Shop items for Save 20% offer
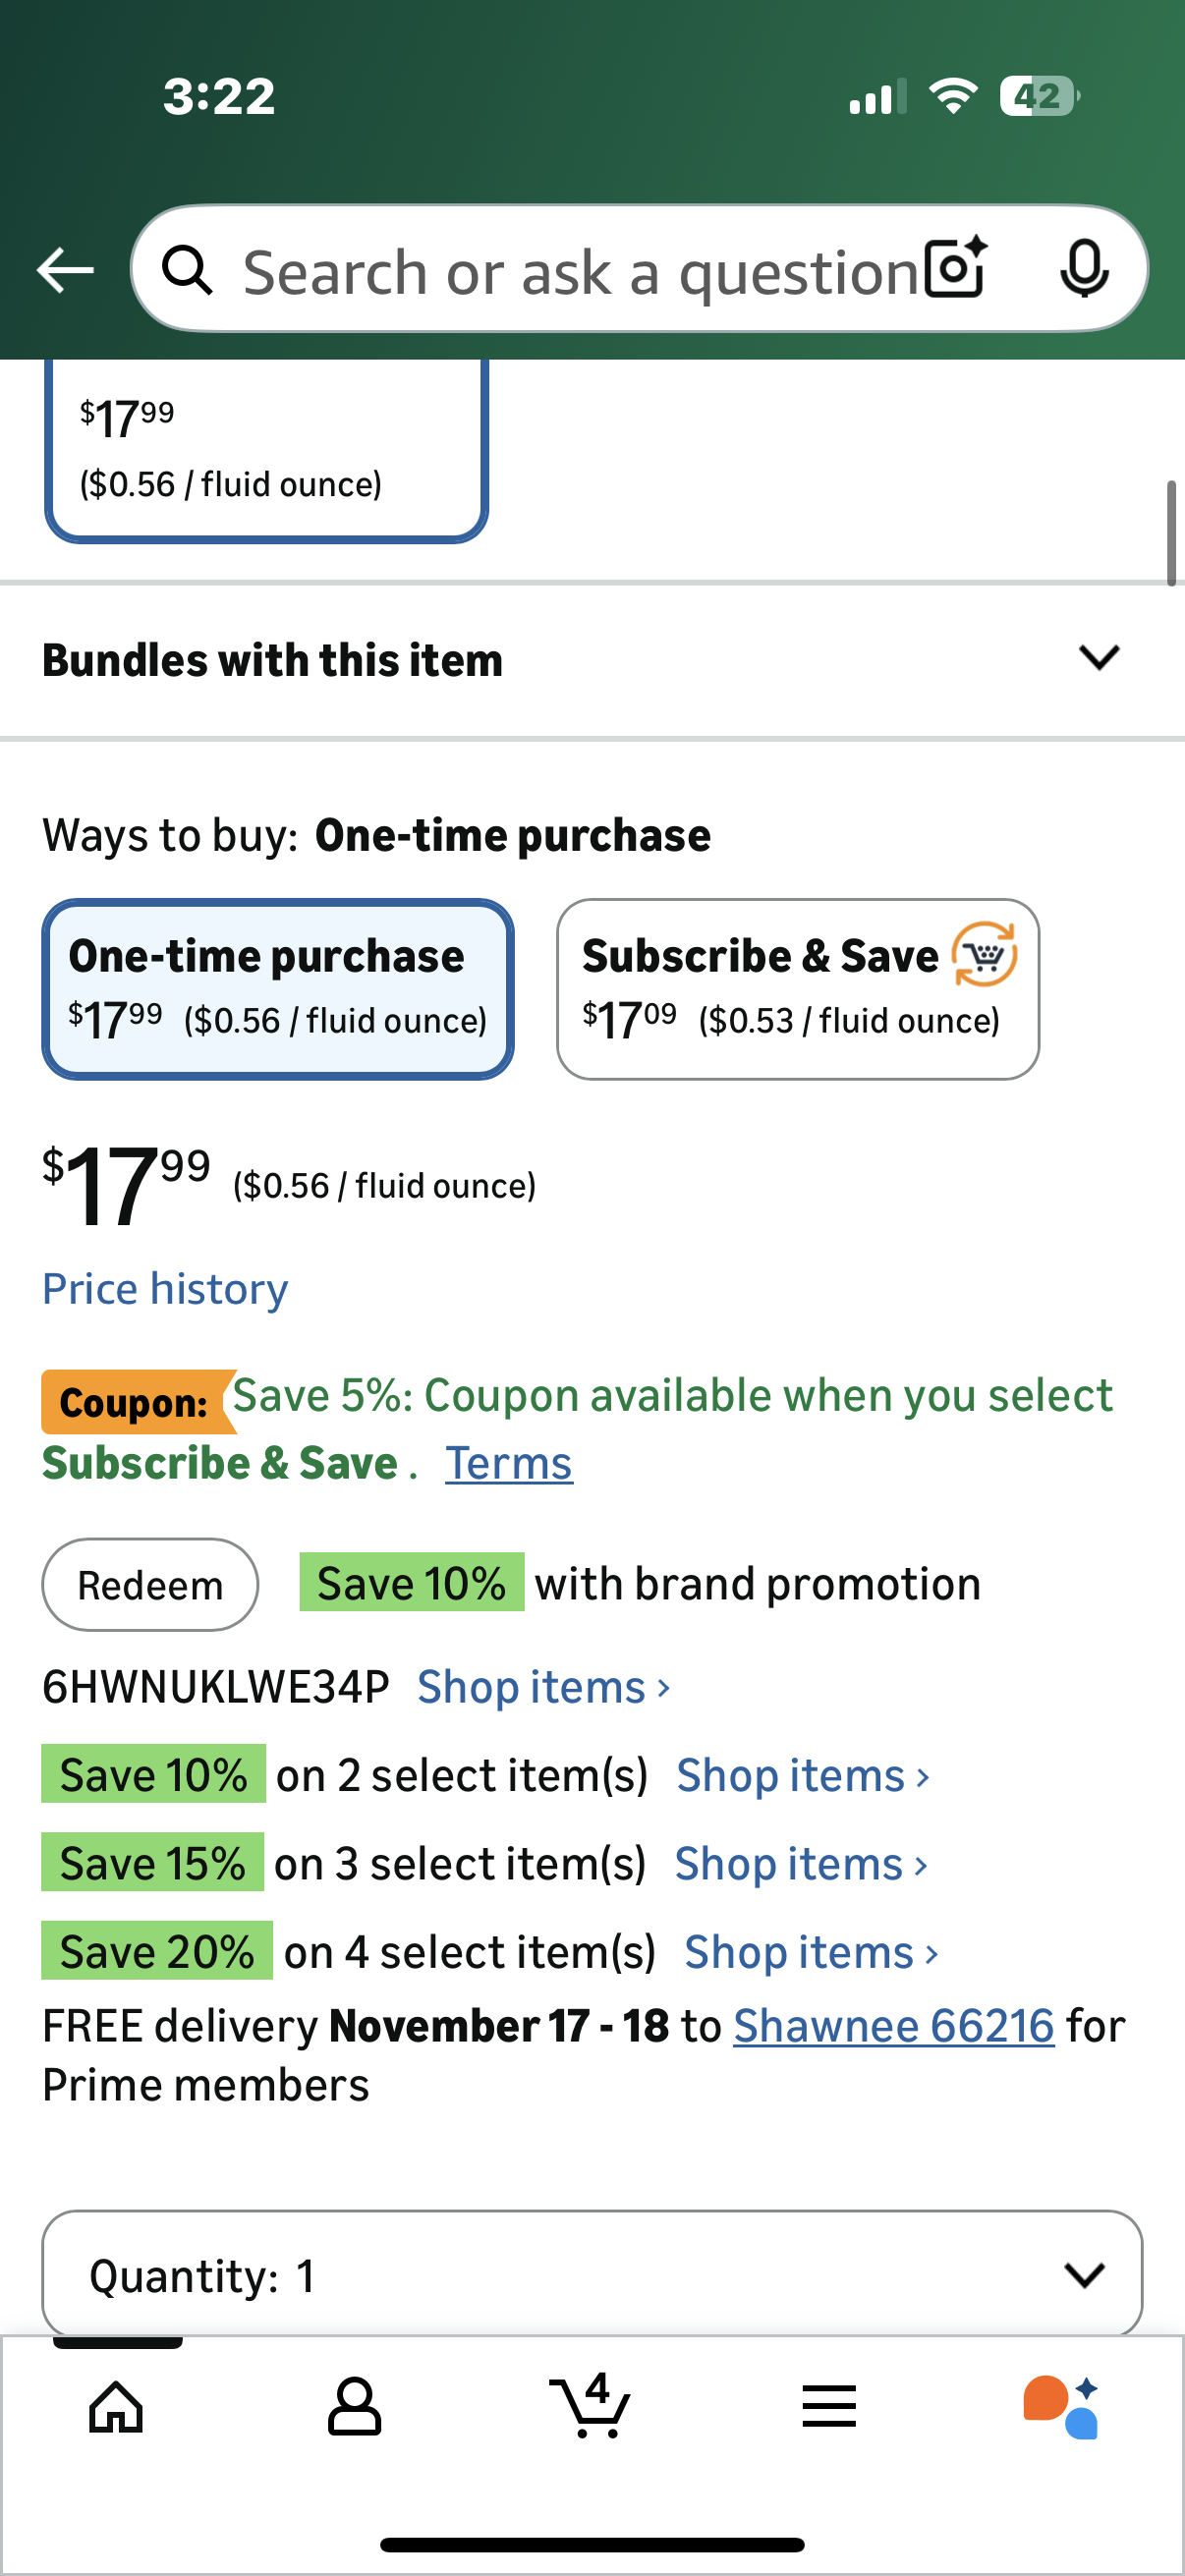The height and width of the screenshot is (2576, 1185). click(811, 1953)
